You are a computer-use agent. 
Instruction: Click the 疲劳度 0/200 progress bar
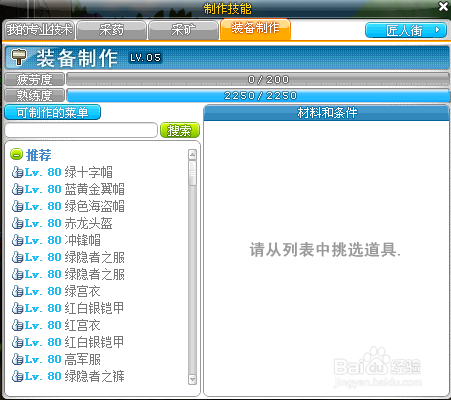pos(258,79)
